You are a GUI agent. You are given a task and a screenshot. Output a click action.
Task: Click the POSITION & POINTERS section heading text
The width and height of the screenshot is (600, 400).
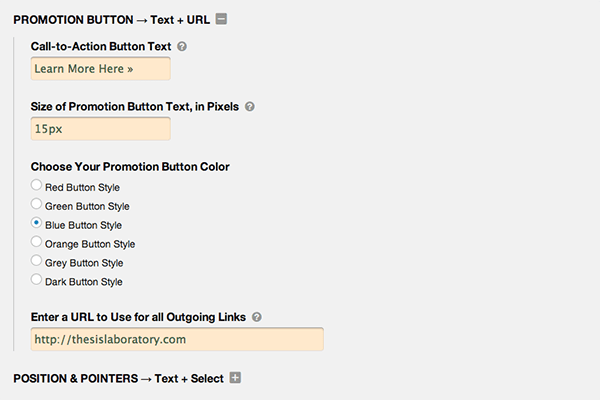click(x=117, y=378)
